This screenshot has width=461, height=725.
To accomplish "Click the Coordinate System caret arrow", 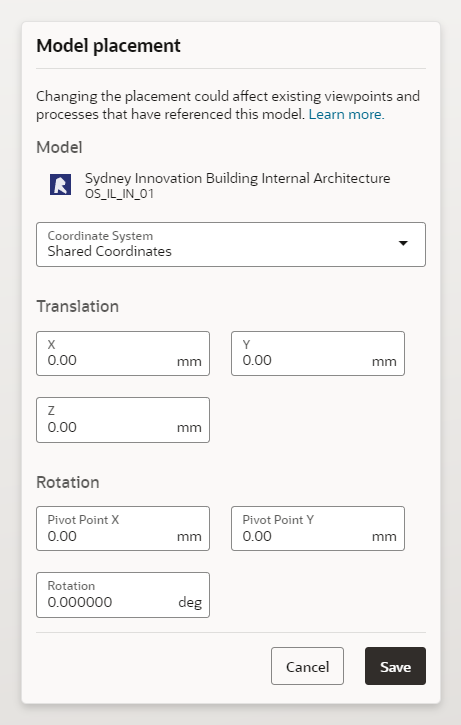I will pos(403,243).
